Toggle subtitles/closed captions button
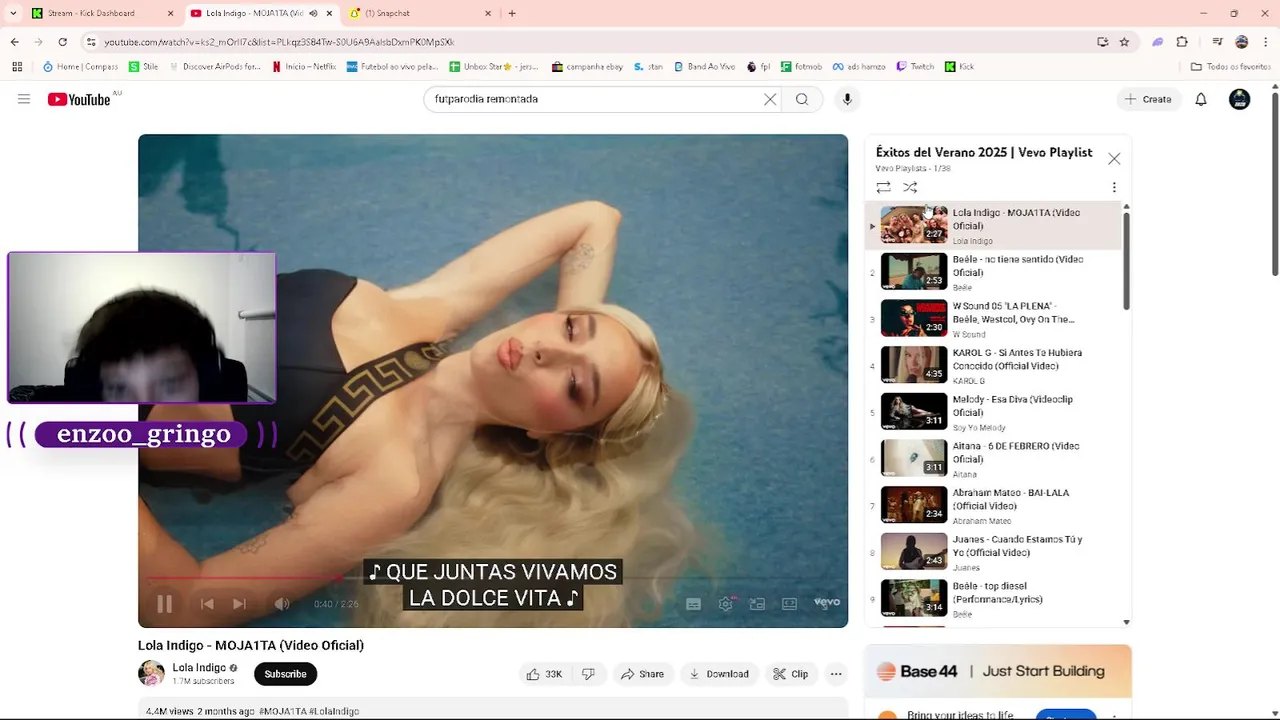Screen dimensions: 1280x720 693,603
